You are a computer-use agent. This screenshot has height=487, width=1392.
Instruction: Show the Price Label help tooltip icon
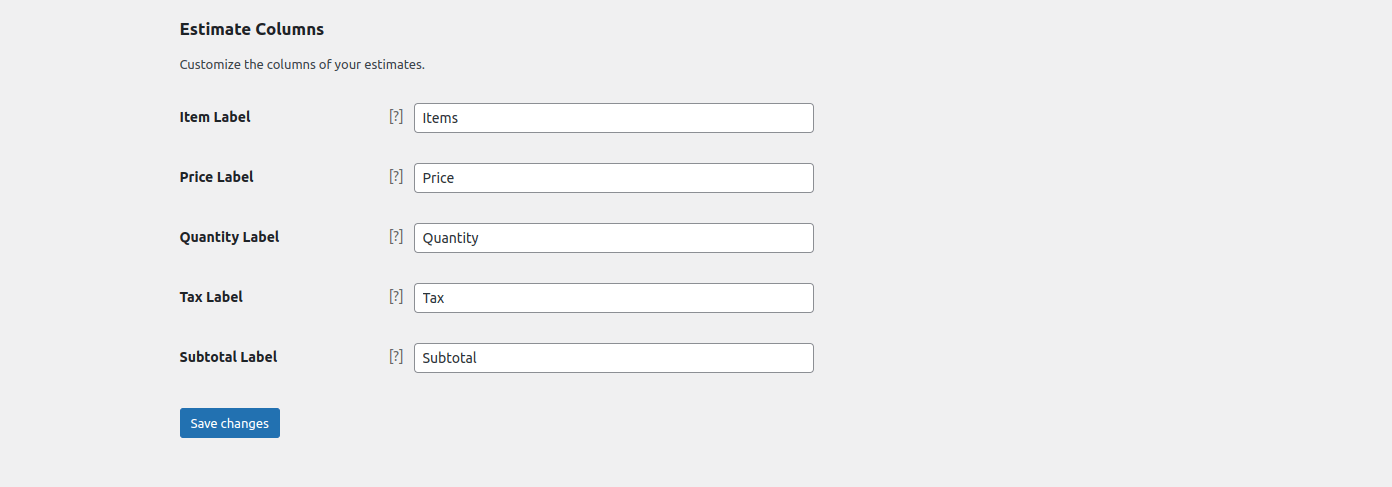(x=396, y=176)
